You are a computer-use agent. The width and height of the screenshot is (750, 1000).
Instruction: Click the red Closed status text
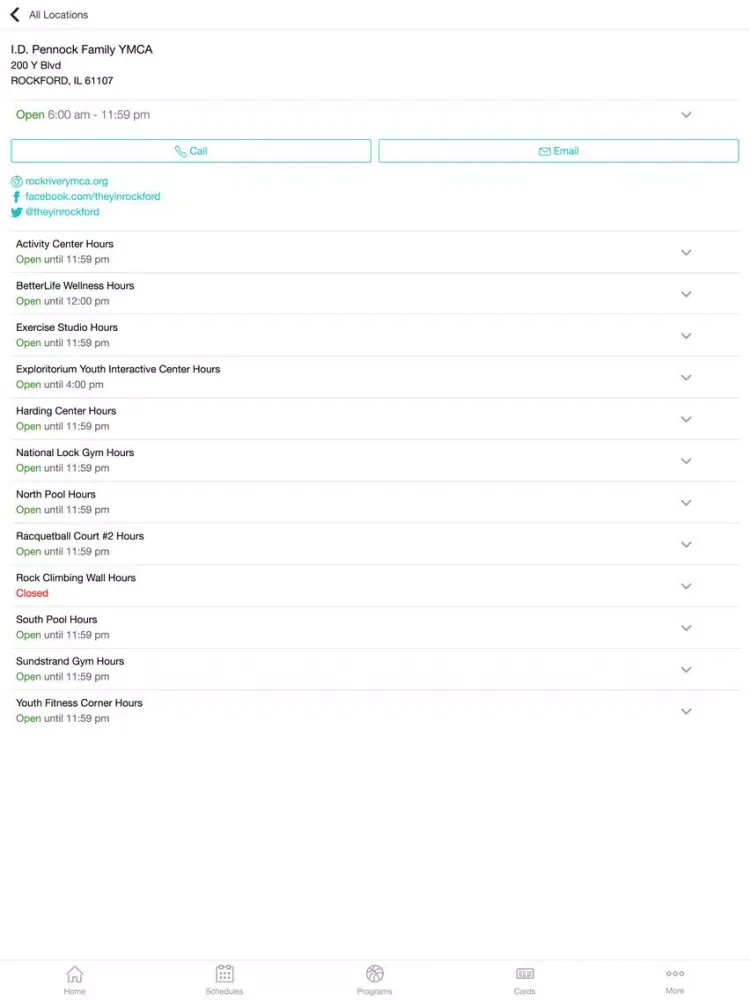[x=32, y=593]
